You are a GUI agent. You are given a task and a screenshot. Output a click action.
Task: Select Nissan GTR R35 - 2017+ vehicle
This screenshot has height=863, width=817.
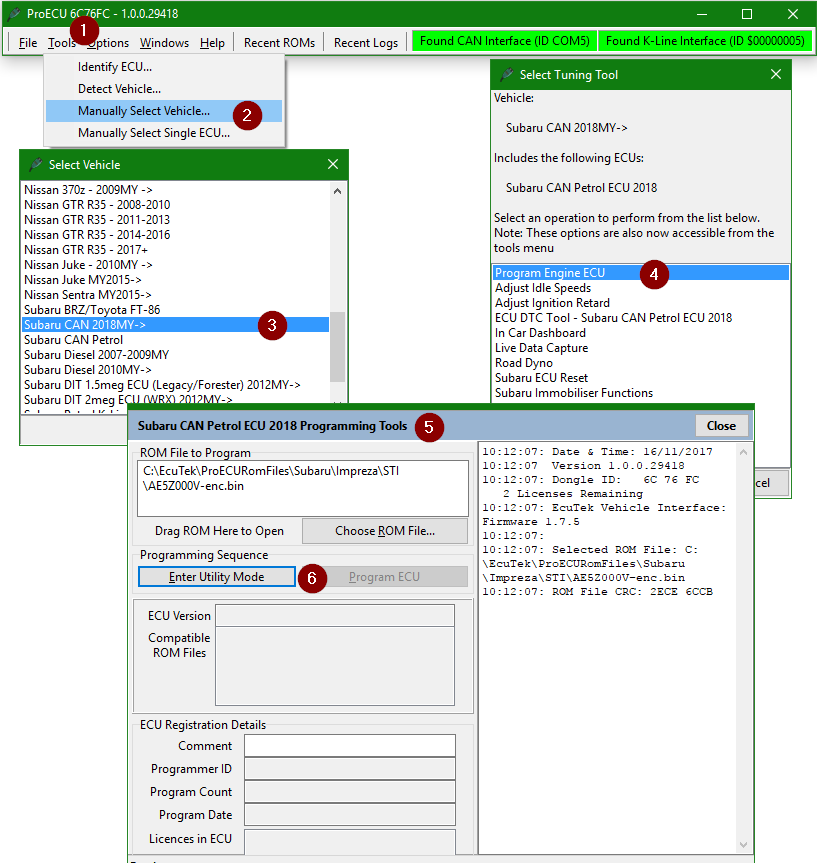click(x=86, y=250)
